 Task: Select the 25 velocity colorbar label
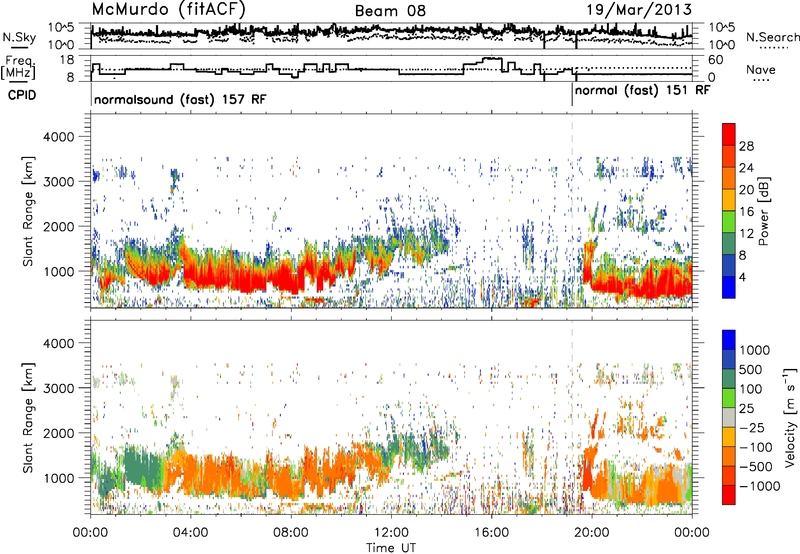[x=747, y=409]
